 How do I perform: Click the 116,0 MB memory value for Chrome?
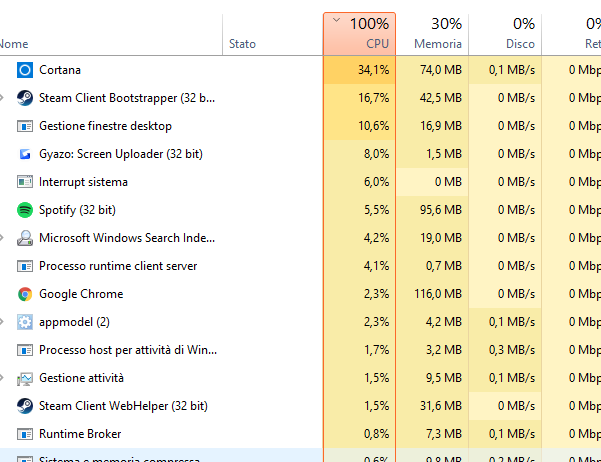point(438,294)
